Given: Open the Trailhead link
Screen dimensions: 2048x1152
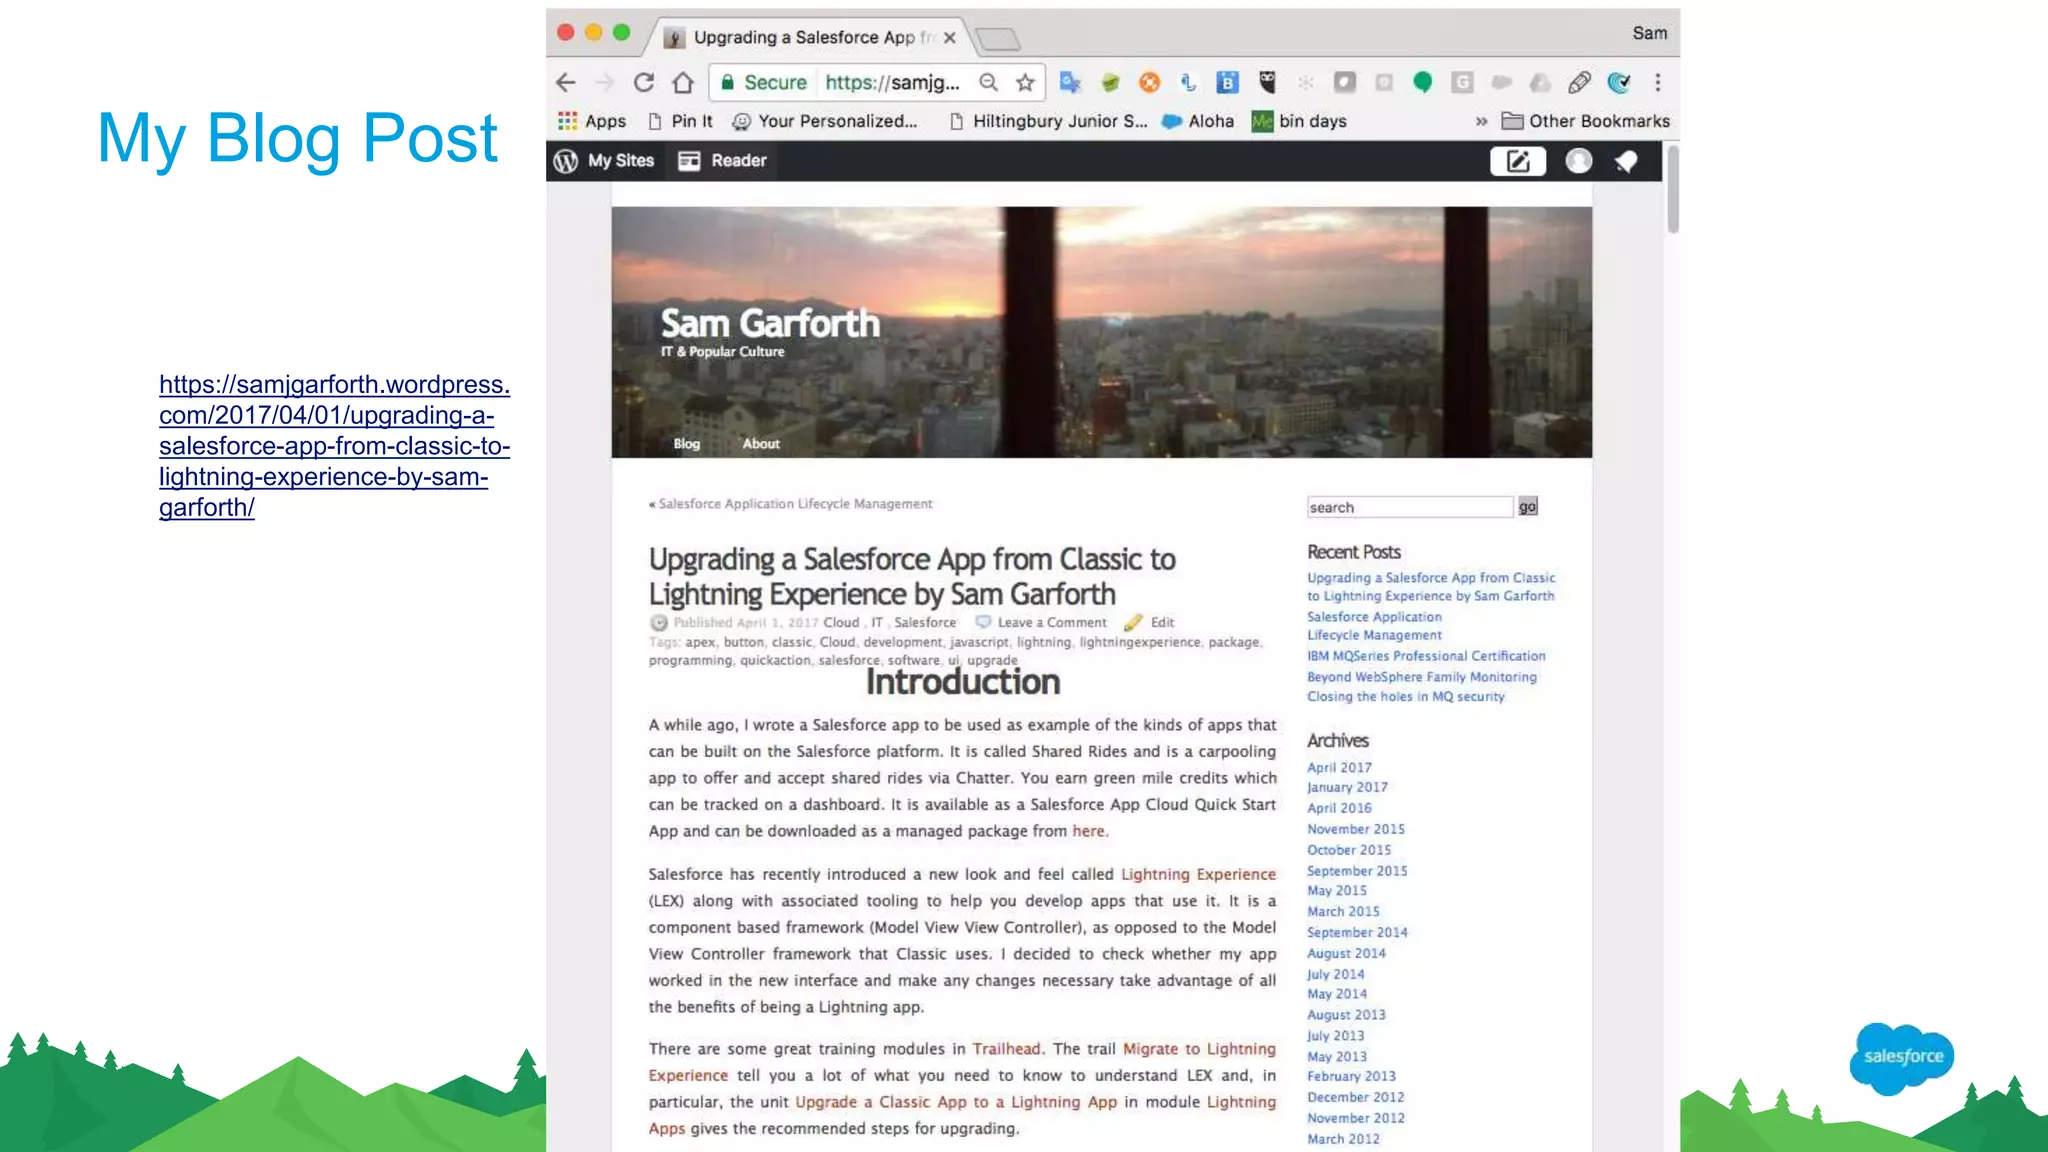Looking at the screenshot, I should tap(1006, 1049).
